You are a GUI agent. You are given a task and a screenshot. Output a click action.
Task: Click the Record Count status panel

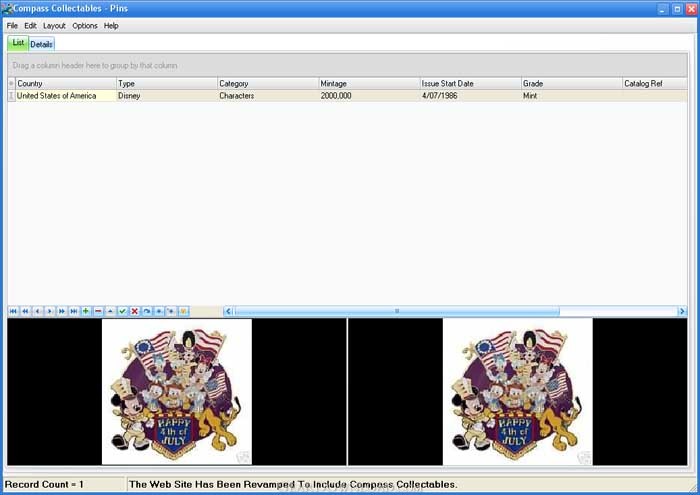click(63, 484)
